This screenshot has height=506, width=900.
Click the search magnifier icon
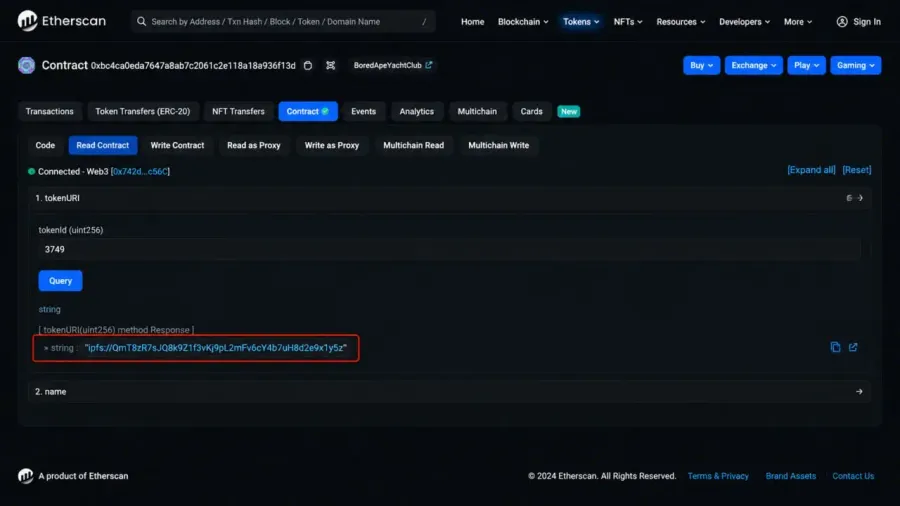click(141, 22)
